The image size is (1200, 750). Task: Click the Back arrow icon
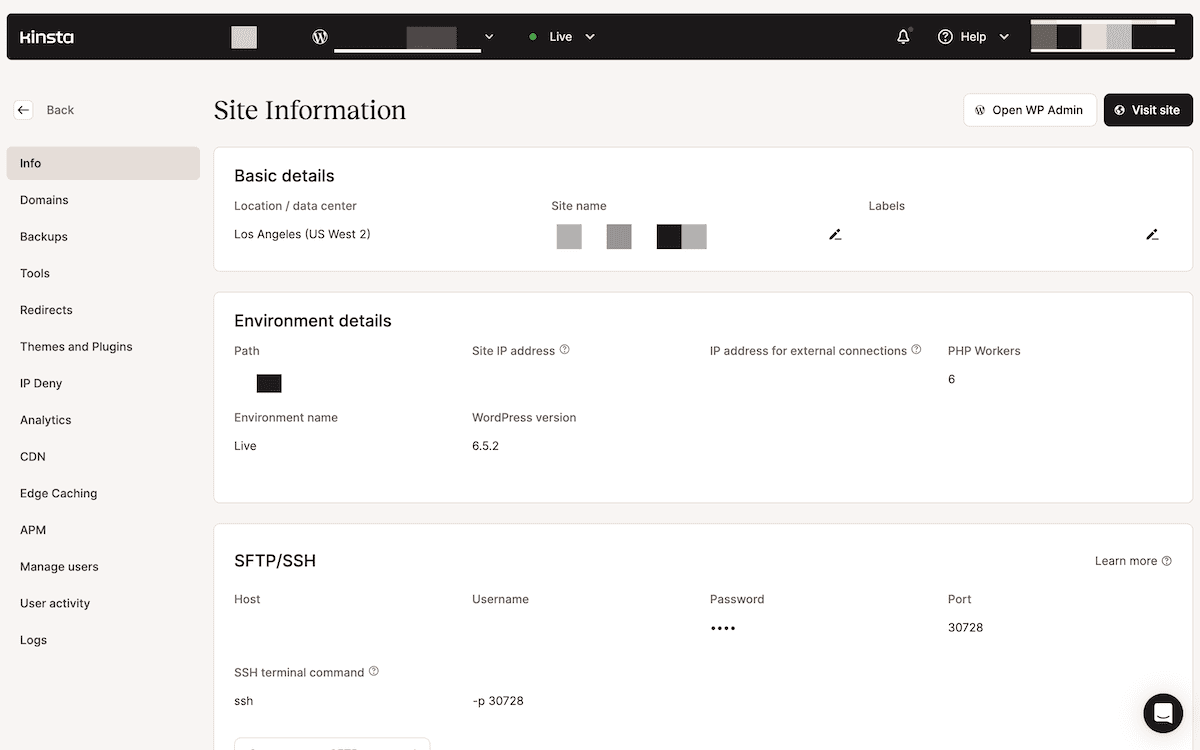(23, 109)
